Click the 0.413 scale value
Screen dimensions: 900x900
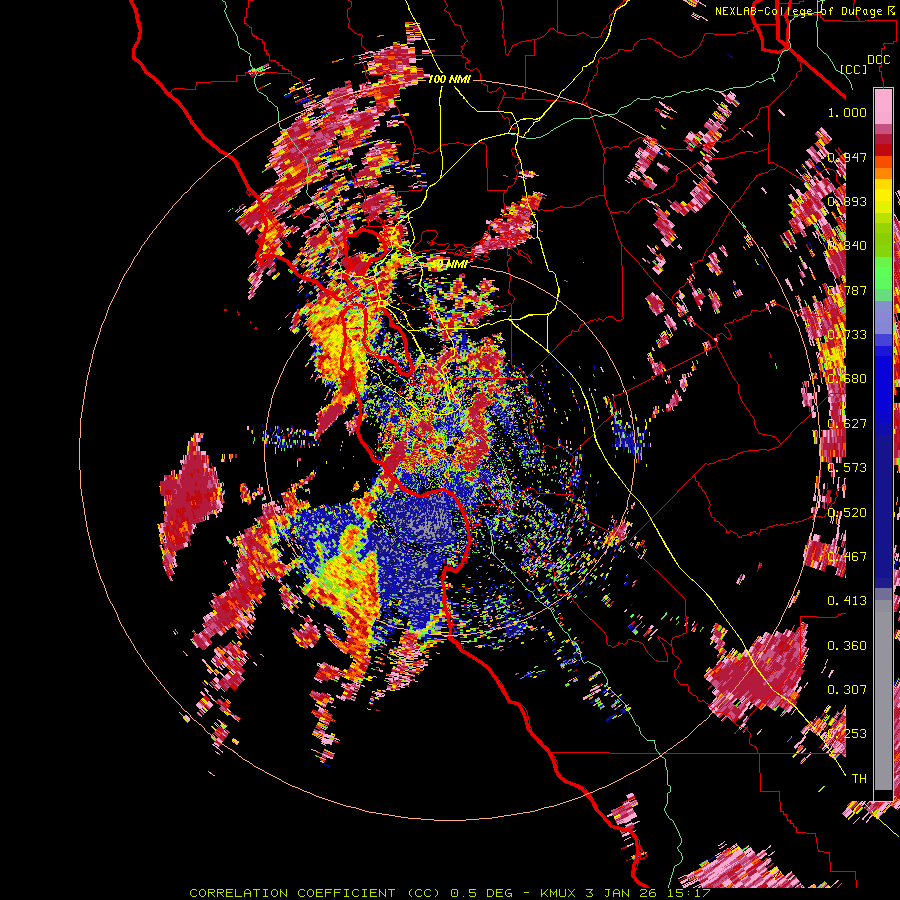[847, 601]
